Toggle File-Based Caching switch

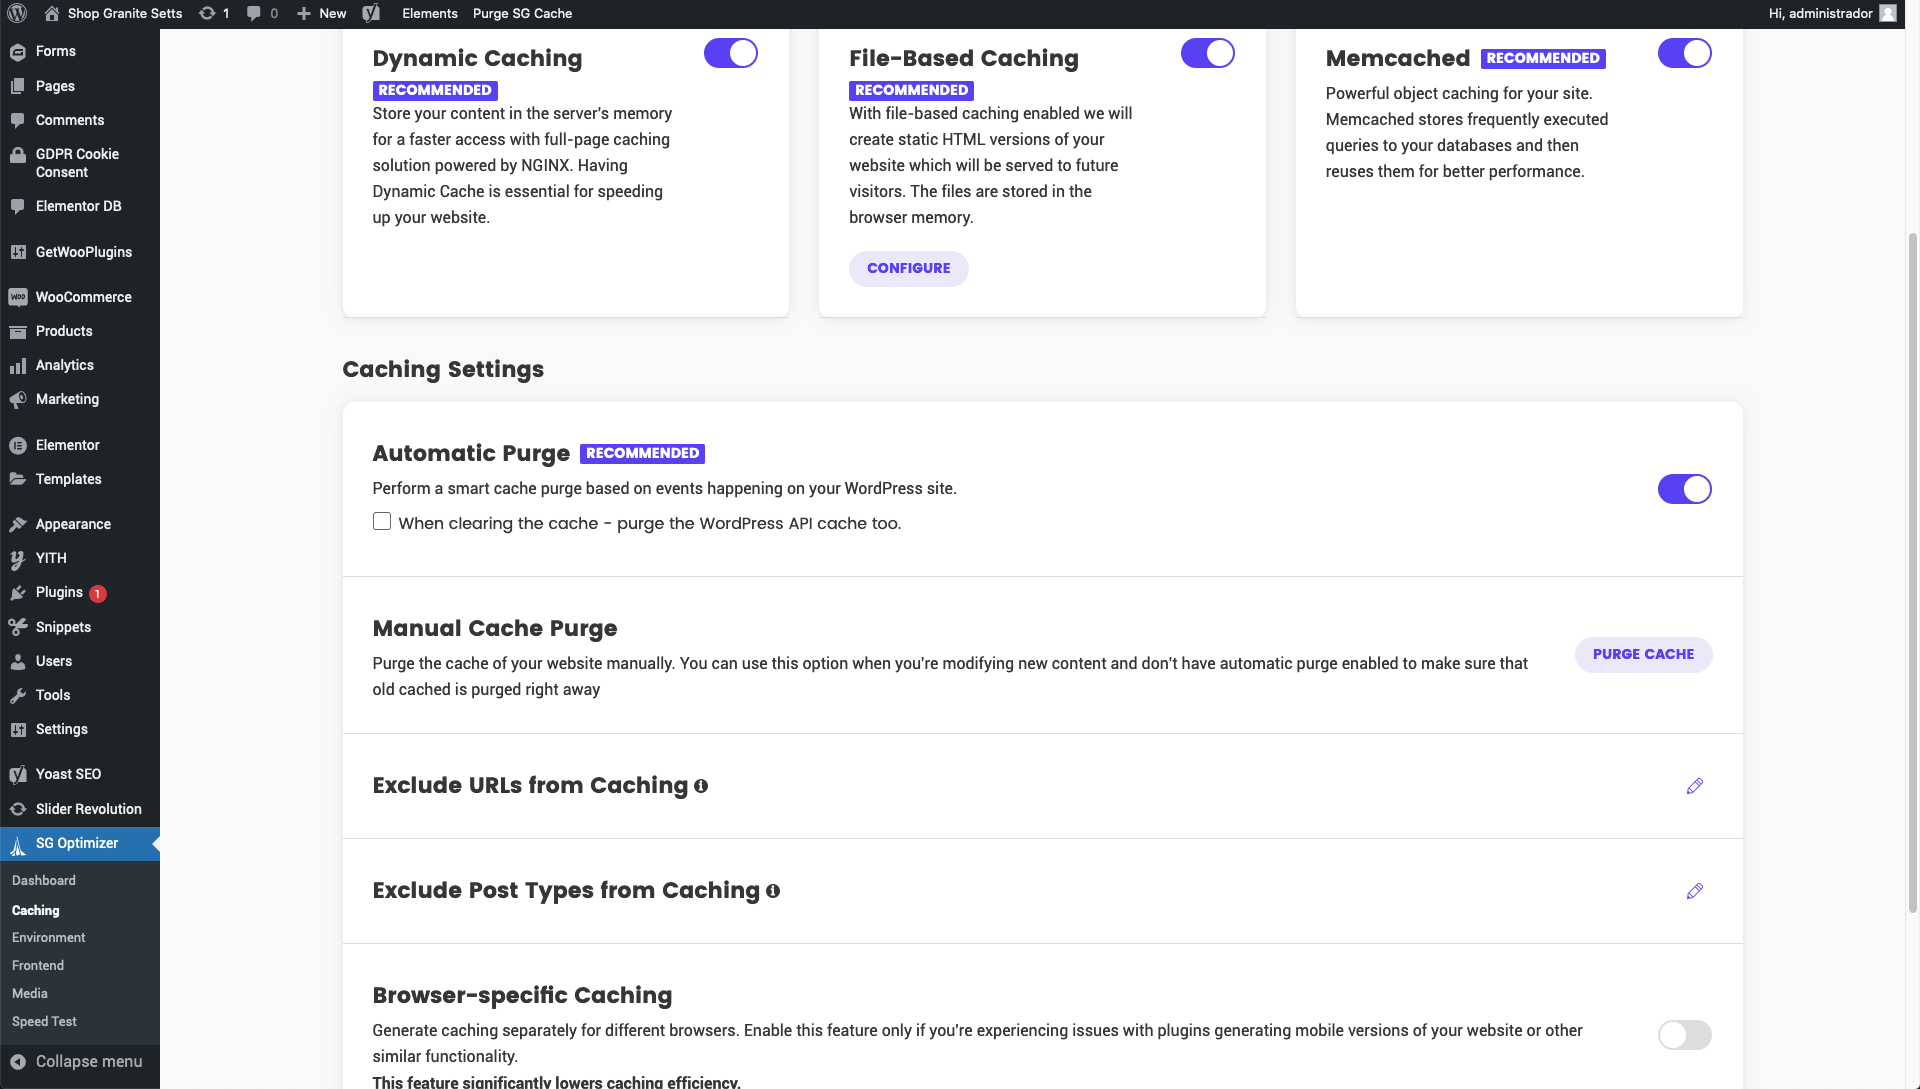tap(1208, 53)
